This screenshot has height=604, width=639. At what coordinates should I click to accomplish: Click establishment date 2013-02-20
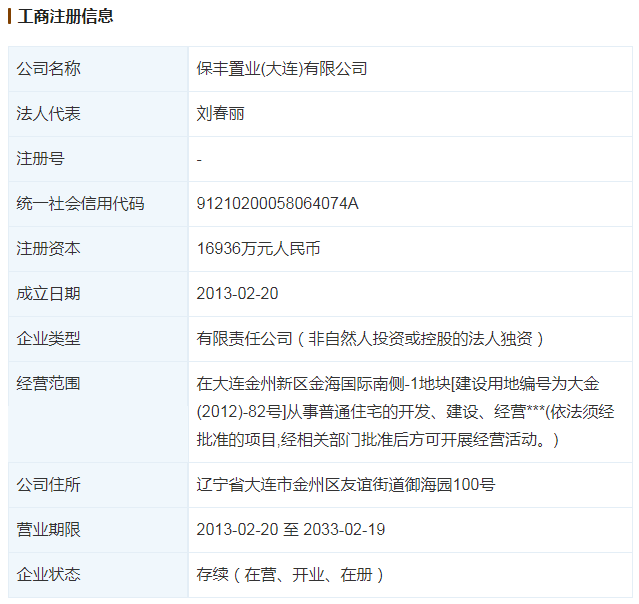[x=237, y=294]
